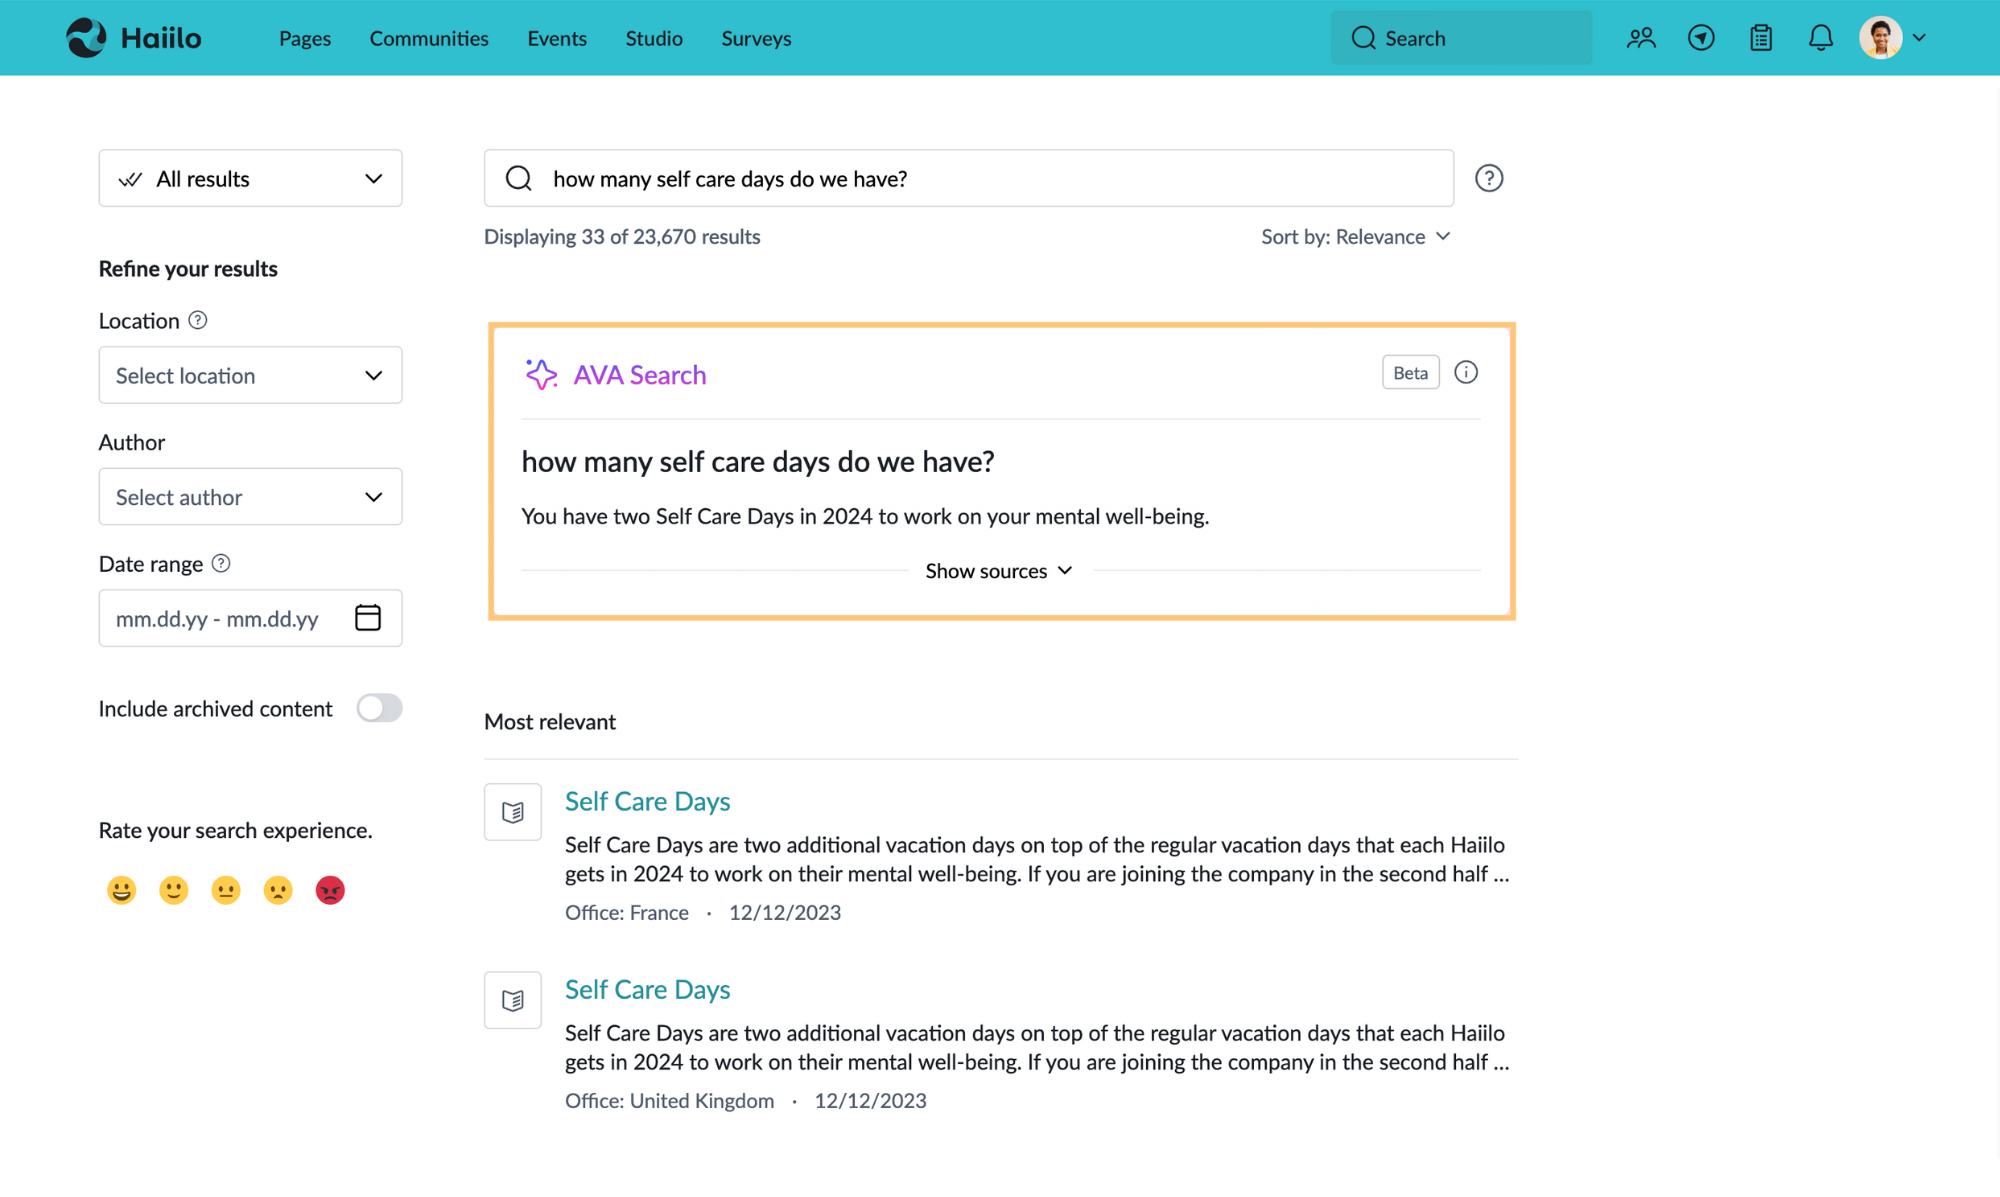Open notifications via the bell icon
The height and width of the screenshot is (1197, 2000).
pos(1821,37)
